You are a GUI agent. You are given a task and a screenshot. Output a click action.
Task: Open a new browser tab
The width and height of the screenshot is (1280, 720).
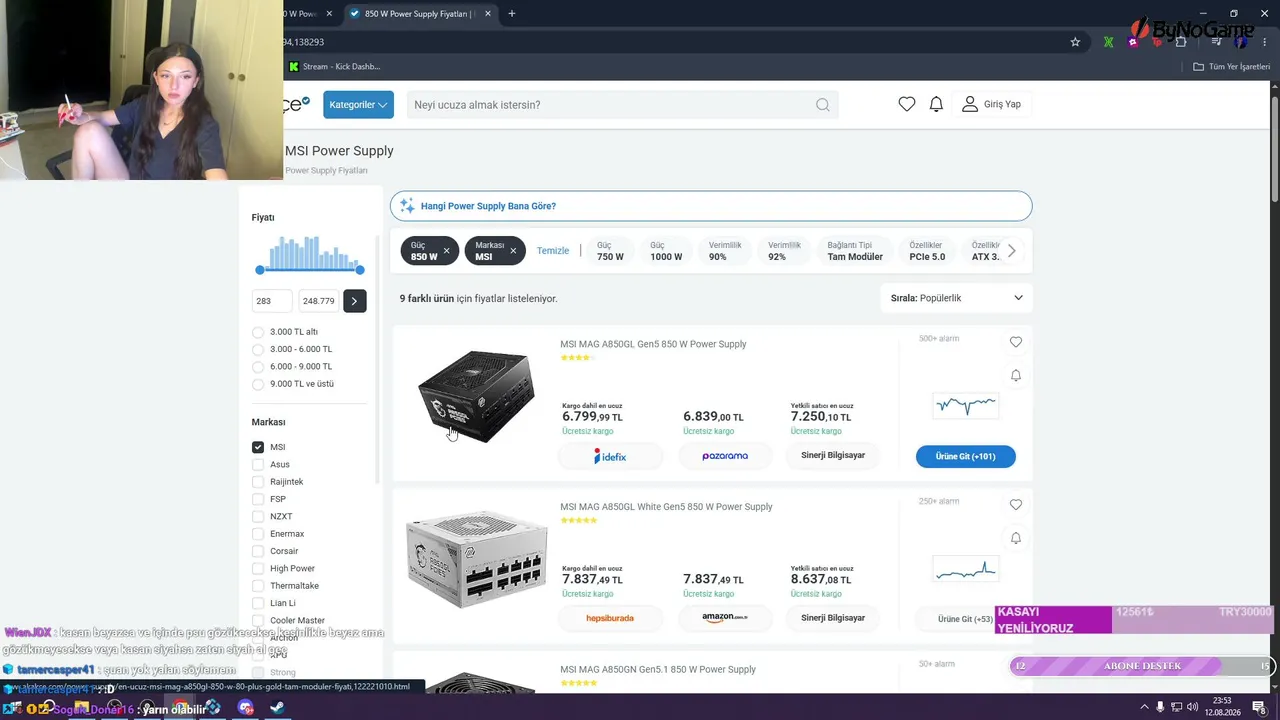tap(512, 14)
